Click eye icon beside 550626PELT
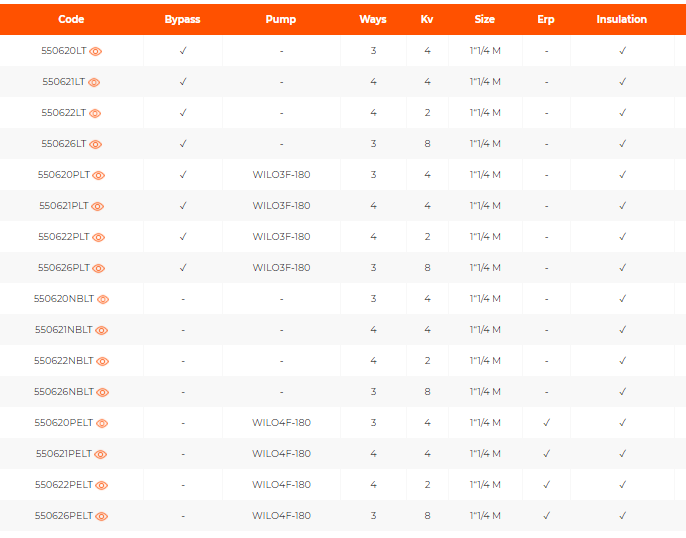The image size is (686, 538). point(101,516)
